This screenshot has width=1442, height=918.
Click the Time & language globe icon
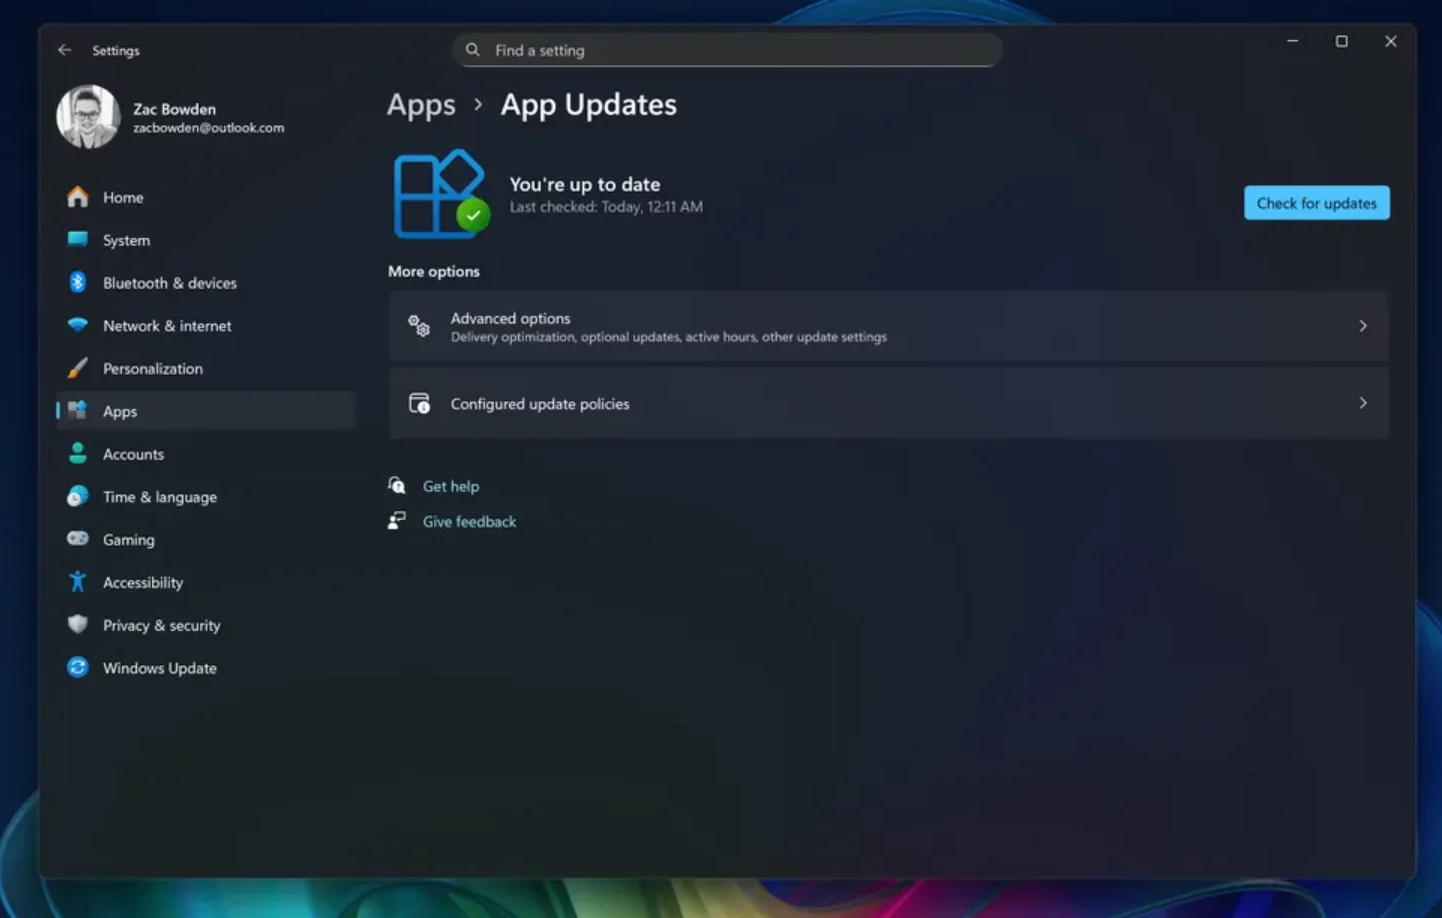(78, 496)
